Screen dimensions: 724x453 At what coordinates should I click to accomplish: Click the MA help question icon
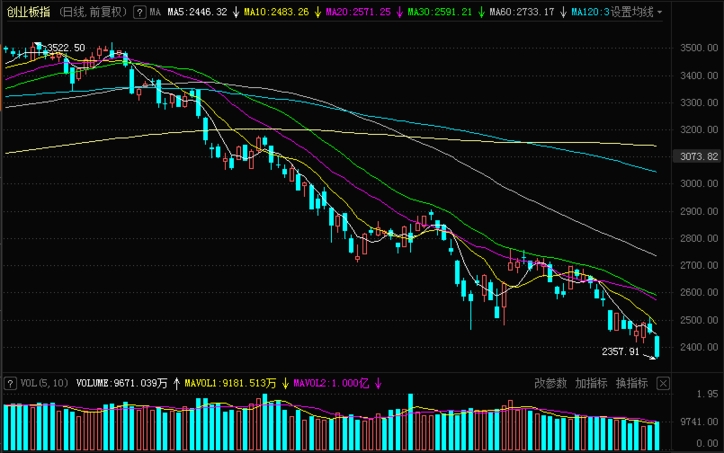click(139, 12)
